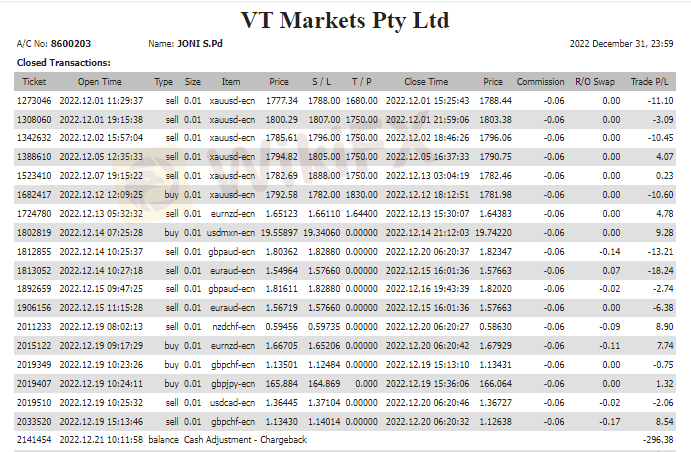Click the S / L column header
This screenshot has height=452, width=691.
point(322,82)
